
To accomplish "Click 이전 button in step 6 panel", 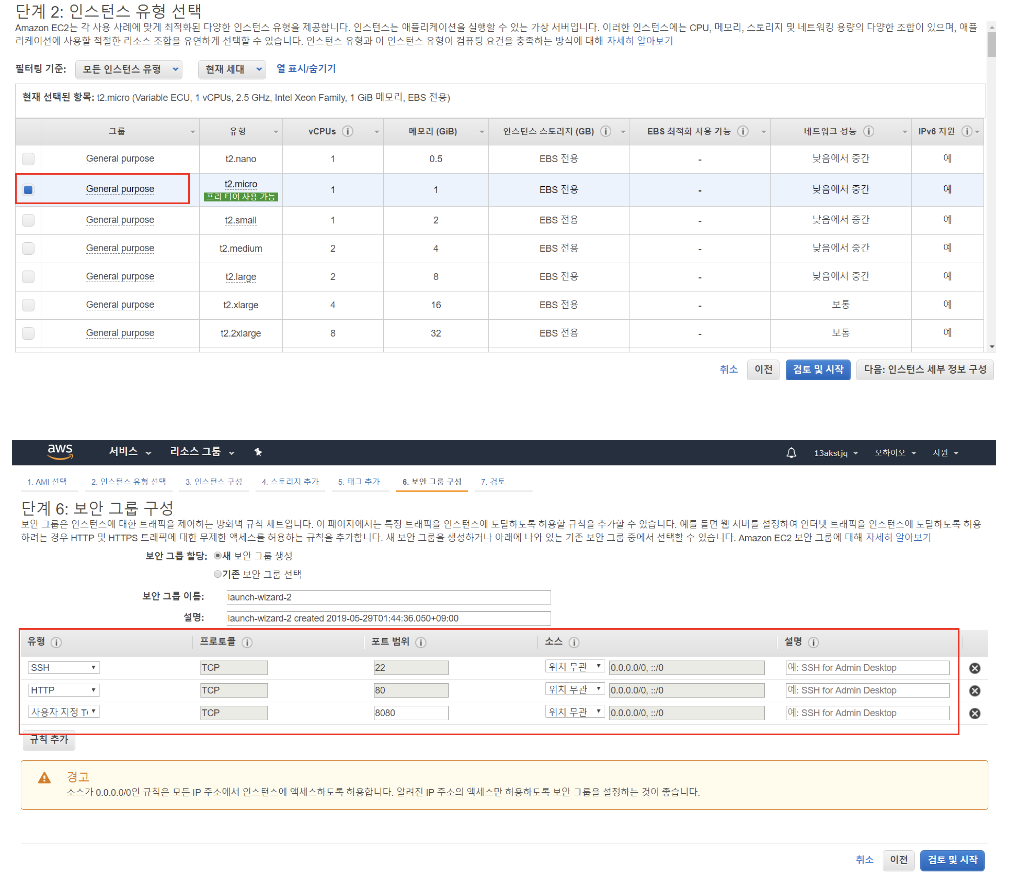I will coord(899,860).
